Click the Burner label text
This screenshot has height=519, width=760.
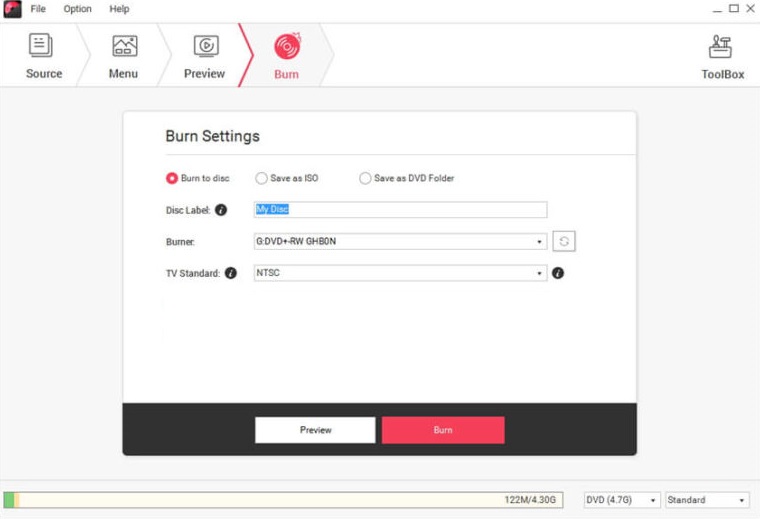coord(180,241)
